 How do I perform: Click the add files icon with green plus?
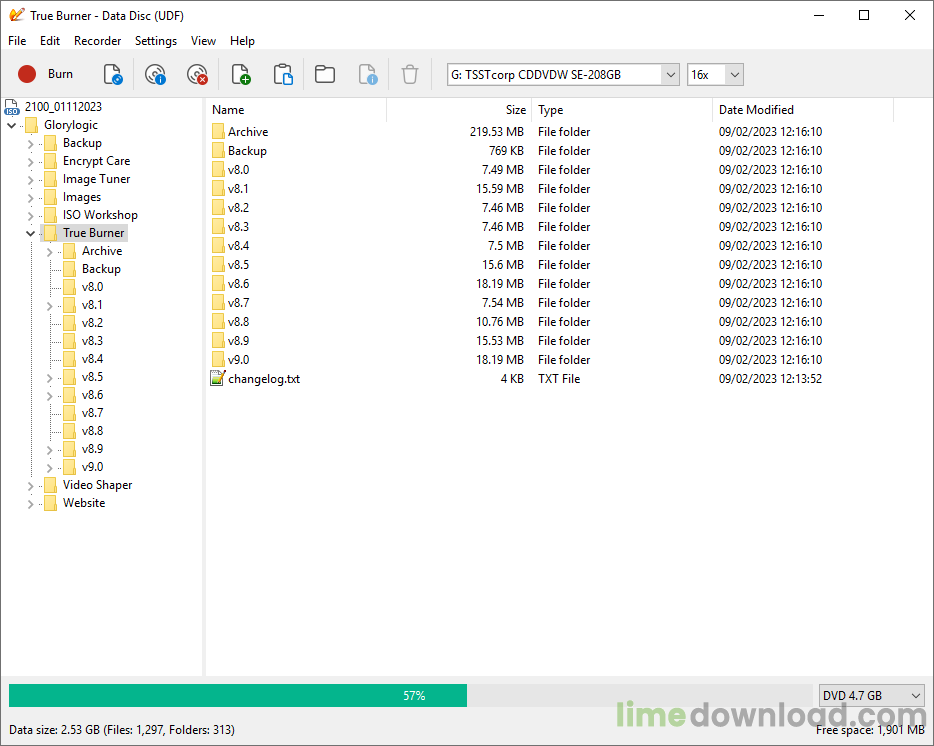241,74
